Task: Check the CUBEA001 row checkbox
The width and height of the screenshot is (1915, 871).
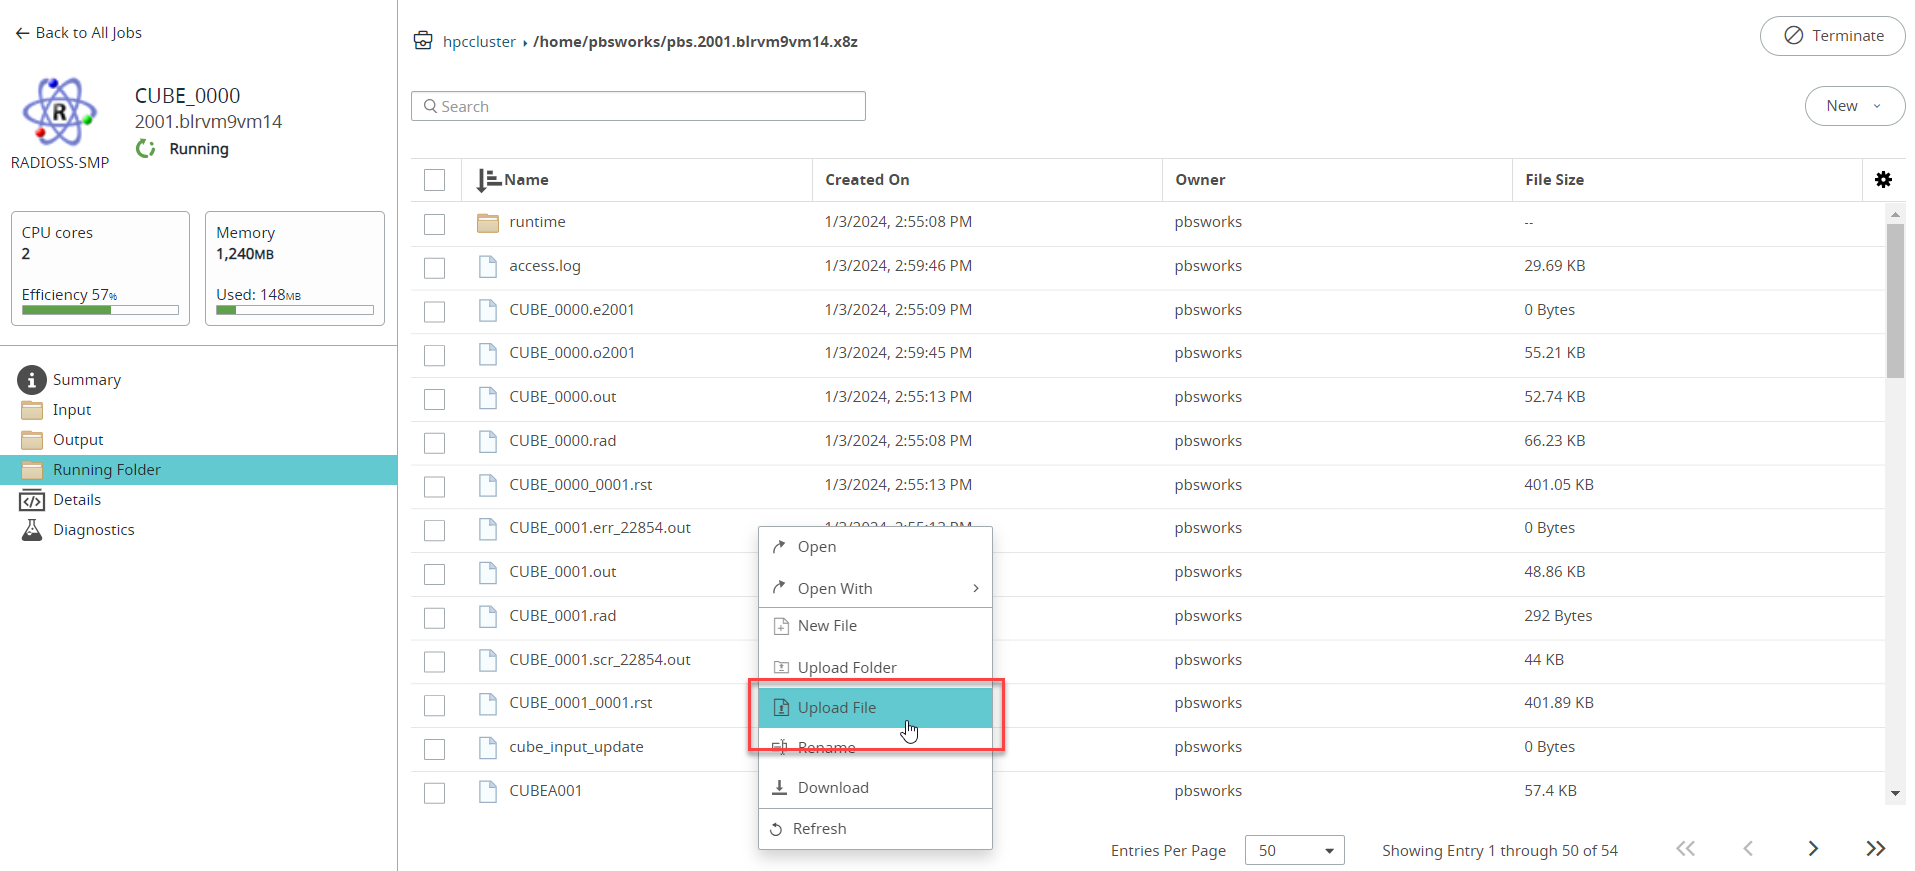Action: pos(434,793)
